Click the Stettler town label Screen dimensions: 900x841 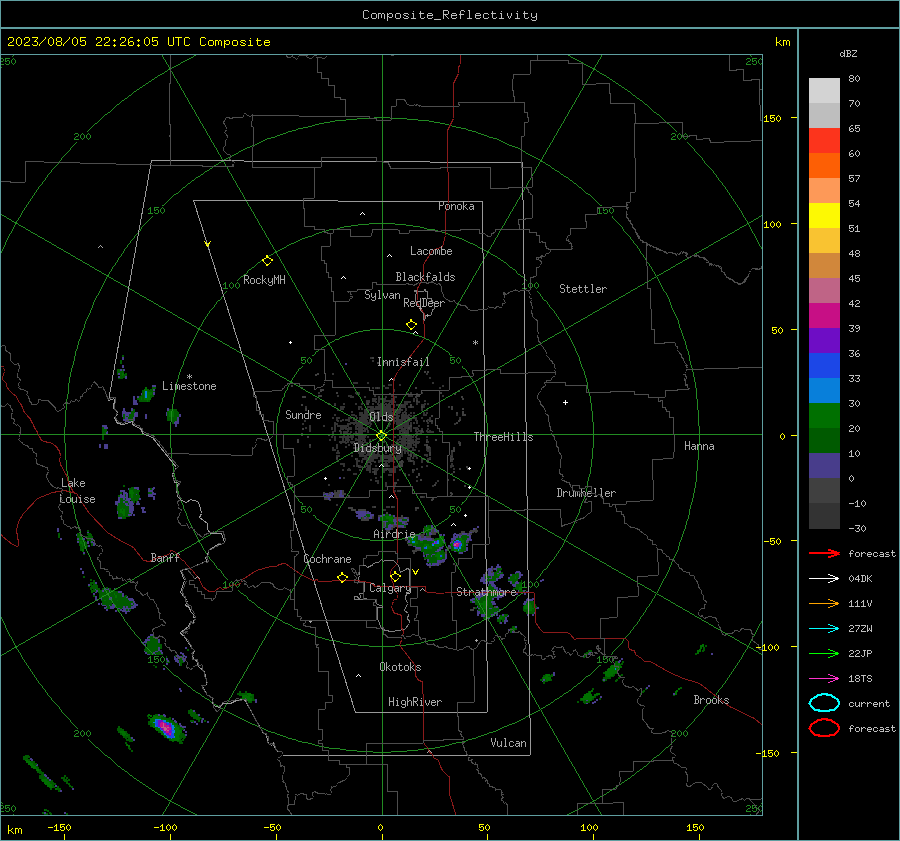pos(583,289)
